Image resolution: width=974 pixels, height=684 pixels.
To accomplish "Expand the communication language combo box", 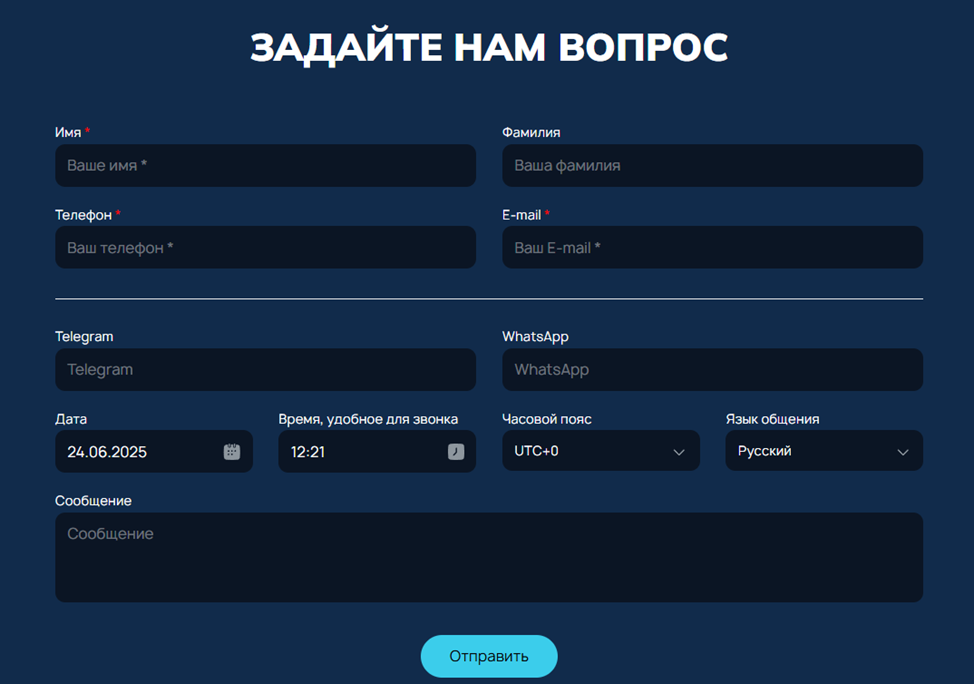I will [823, 451].
